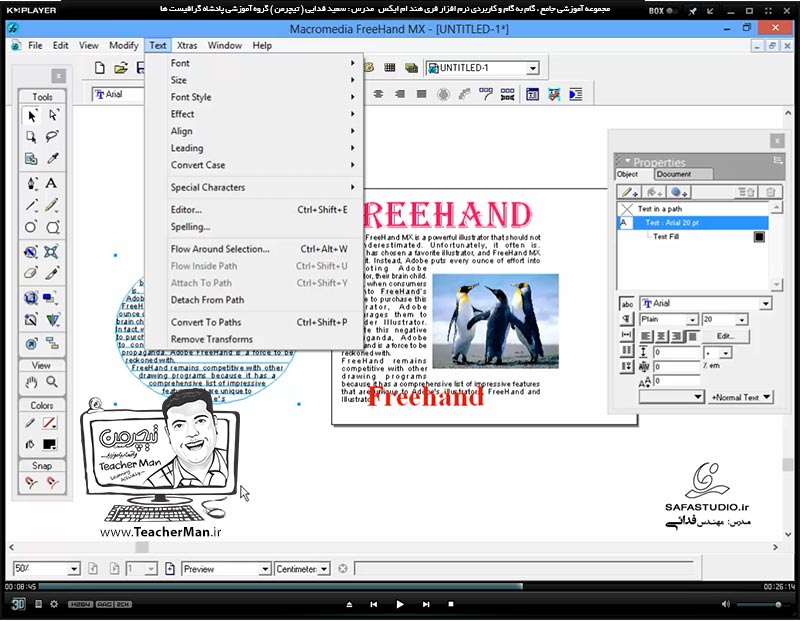Pick the Eyedropper tool
Image resolution: width=800 pixels, height=621 pixels.
tap(53, 159)
